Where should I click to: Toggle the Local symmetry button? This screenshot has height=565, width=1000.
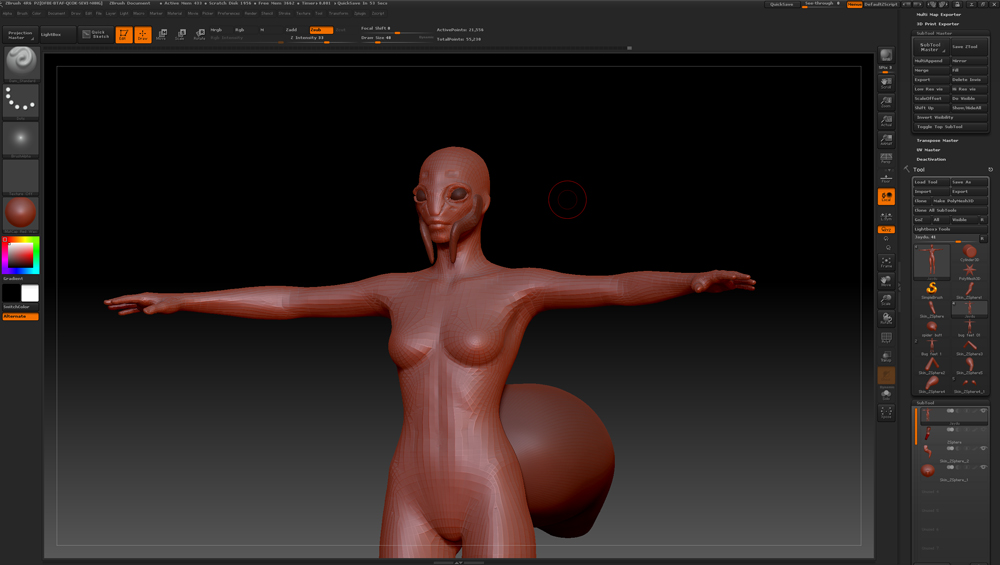point(886,197)
